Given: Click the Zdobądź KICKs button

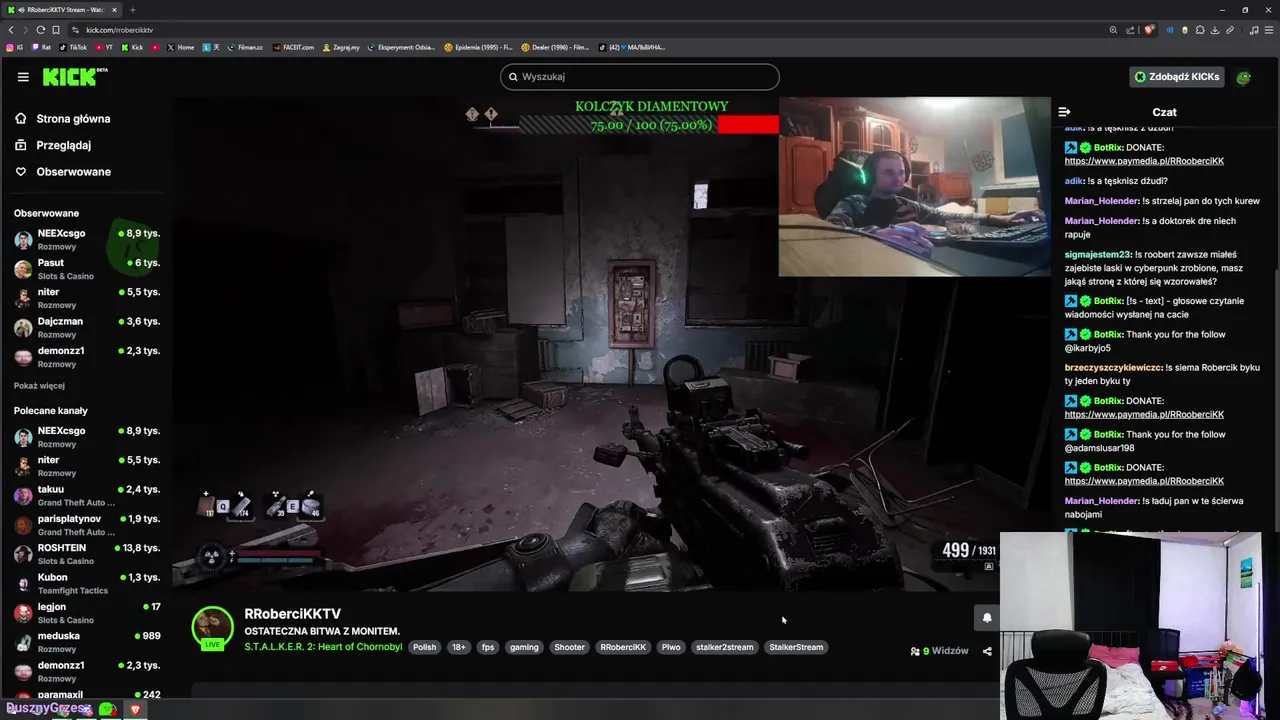Looking at the screenshot, I should [1177, 77].
